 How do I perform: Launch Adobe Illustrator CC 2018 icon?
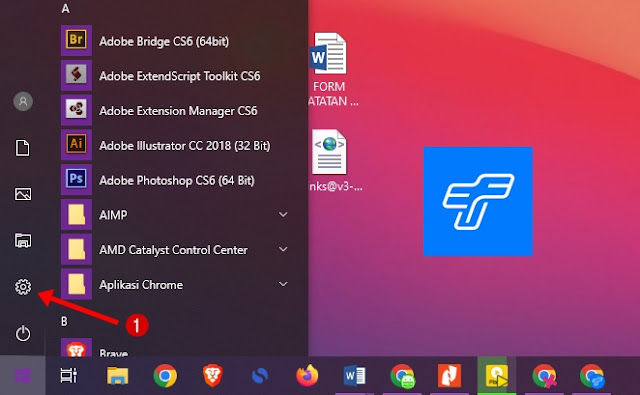[x=76, y=145]
